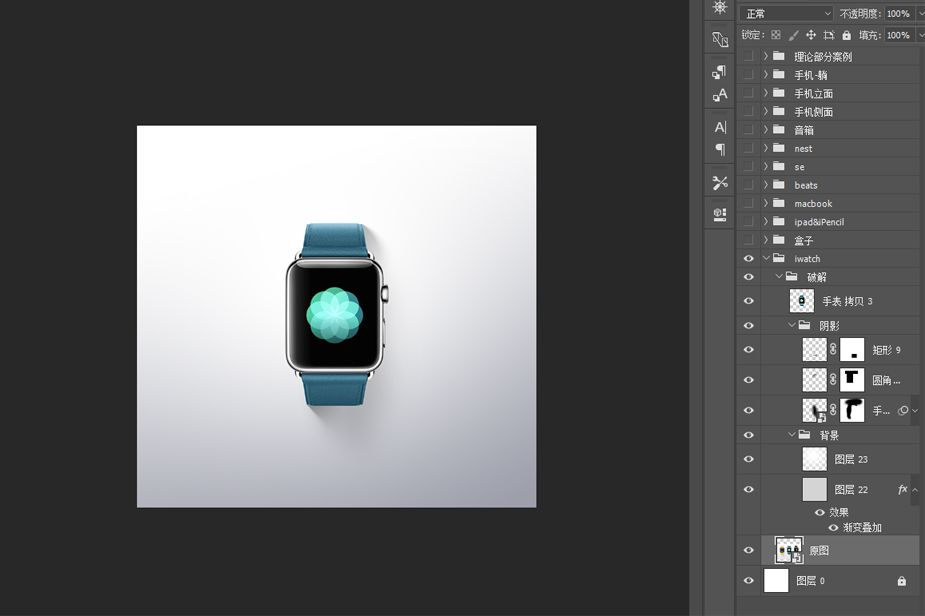The height and width of the screenshot is (616, 925).
Task: Open the Character panel icon
Action: tap(720, 127)
